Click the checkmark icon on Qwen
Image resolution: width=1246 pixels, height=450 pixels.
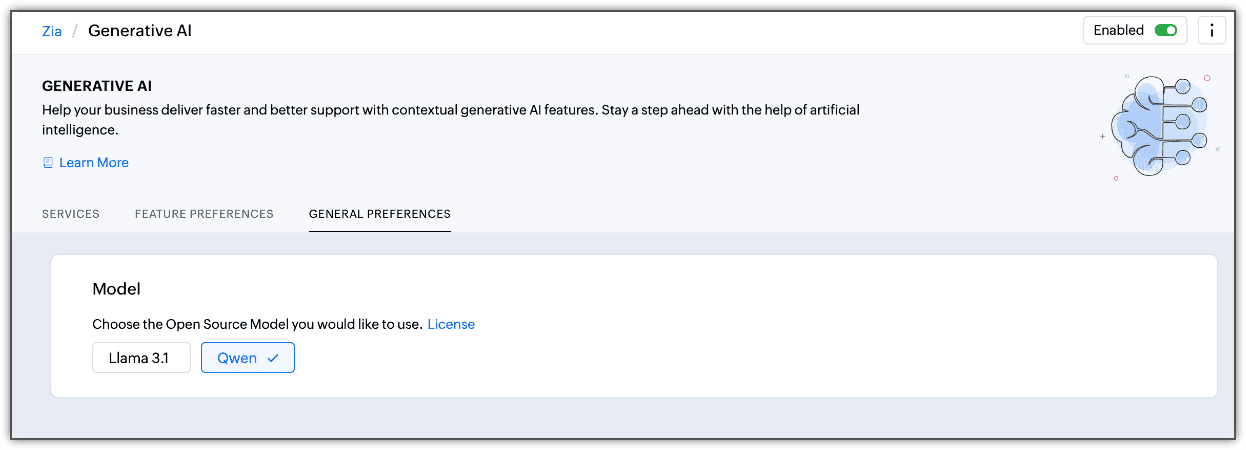(x=273, y=358)
